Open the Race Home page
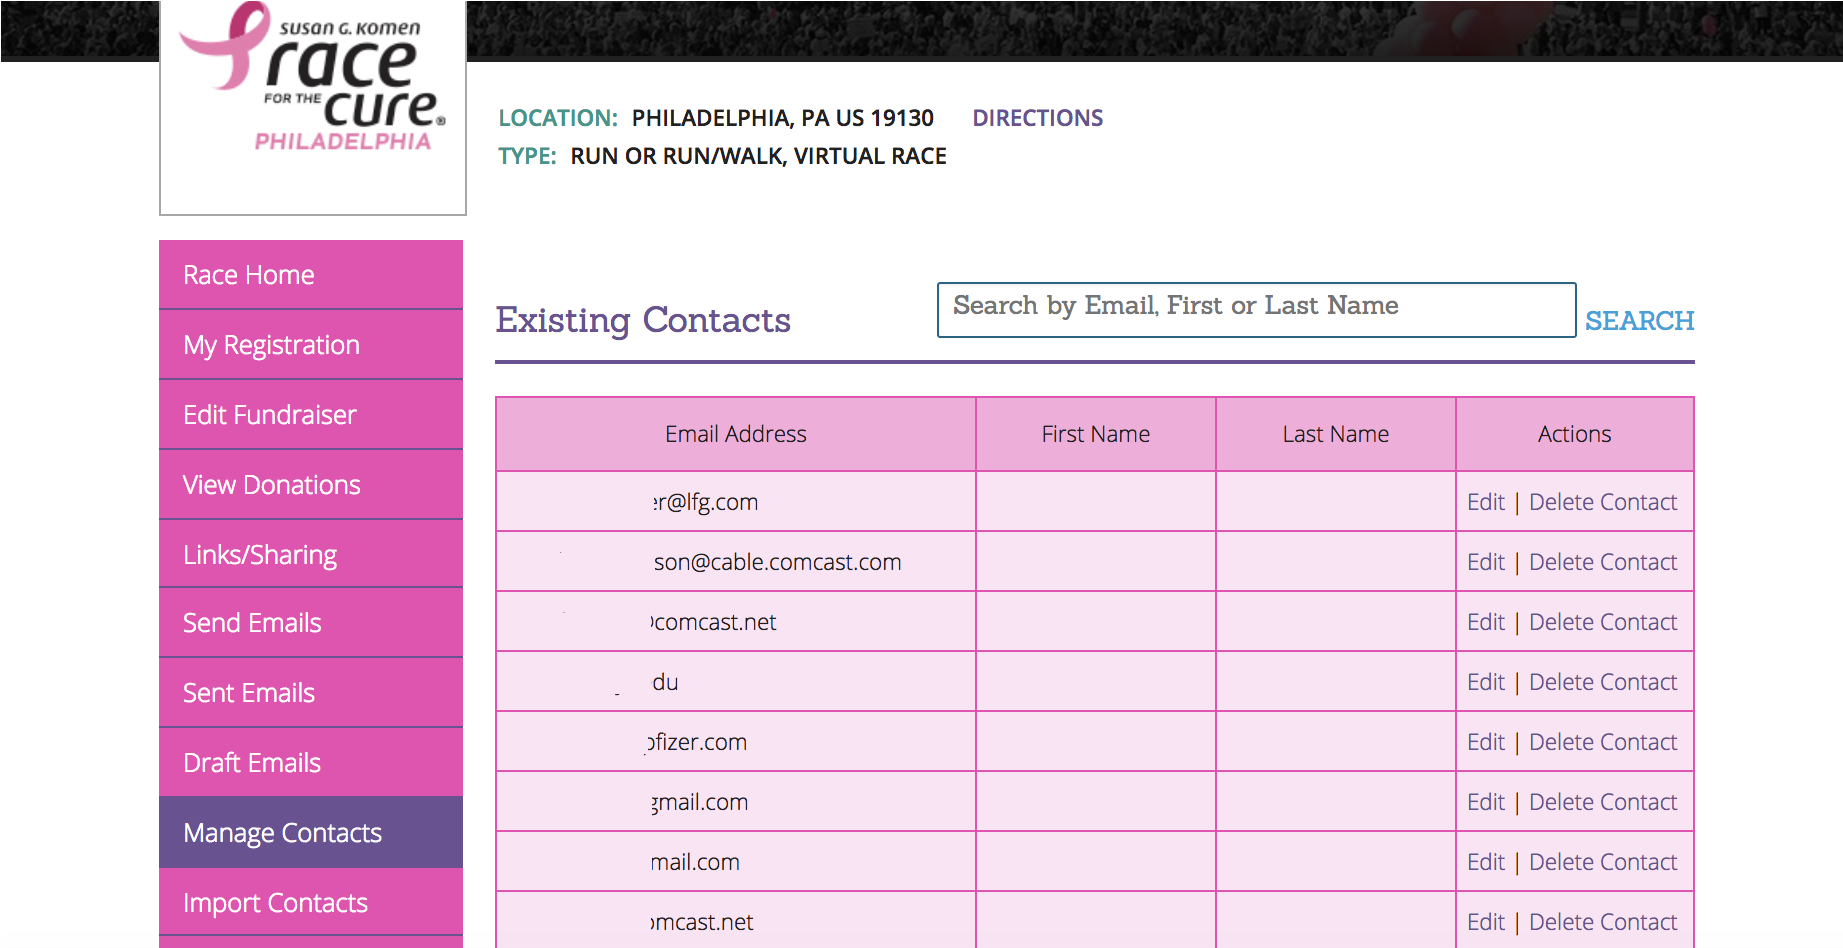The height and width of the screenshot is (948, 1843). click(248, 274)
